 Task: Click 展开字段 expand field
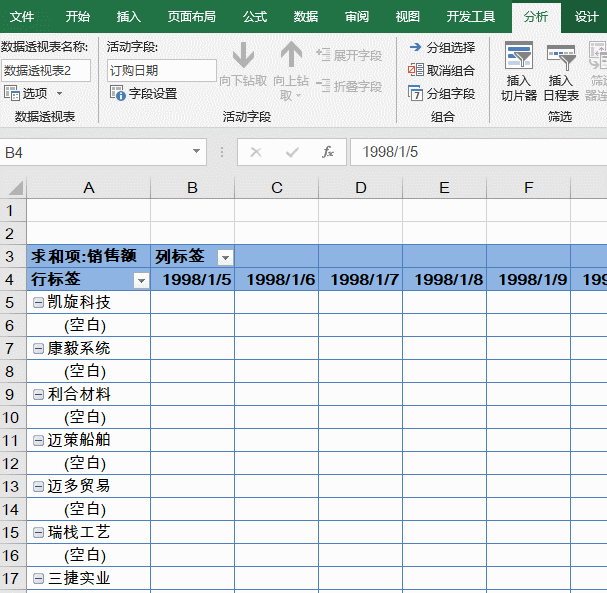349,55
